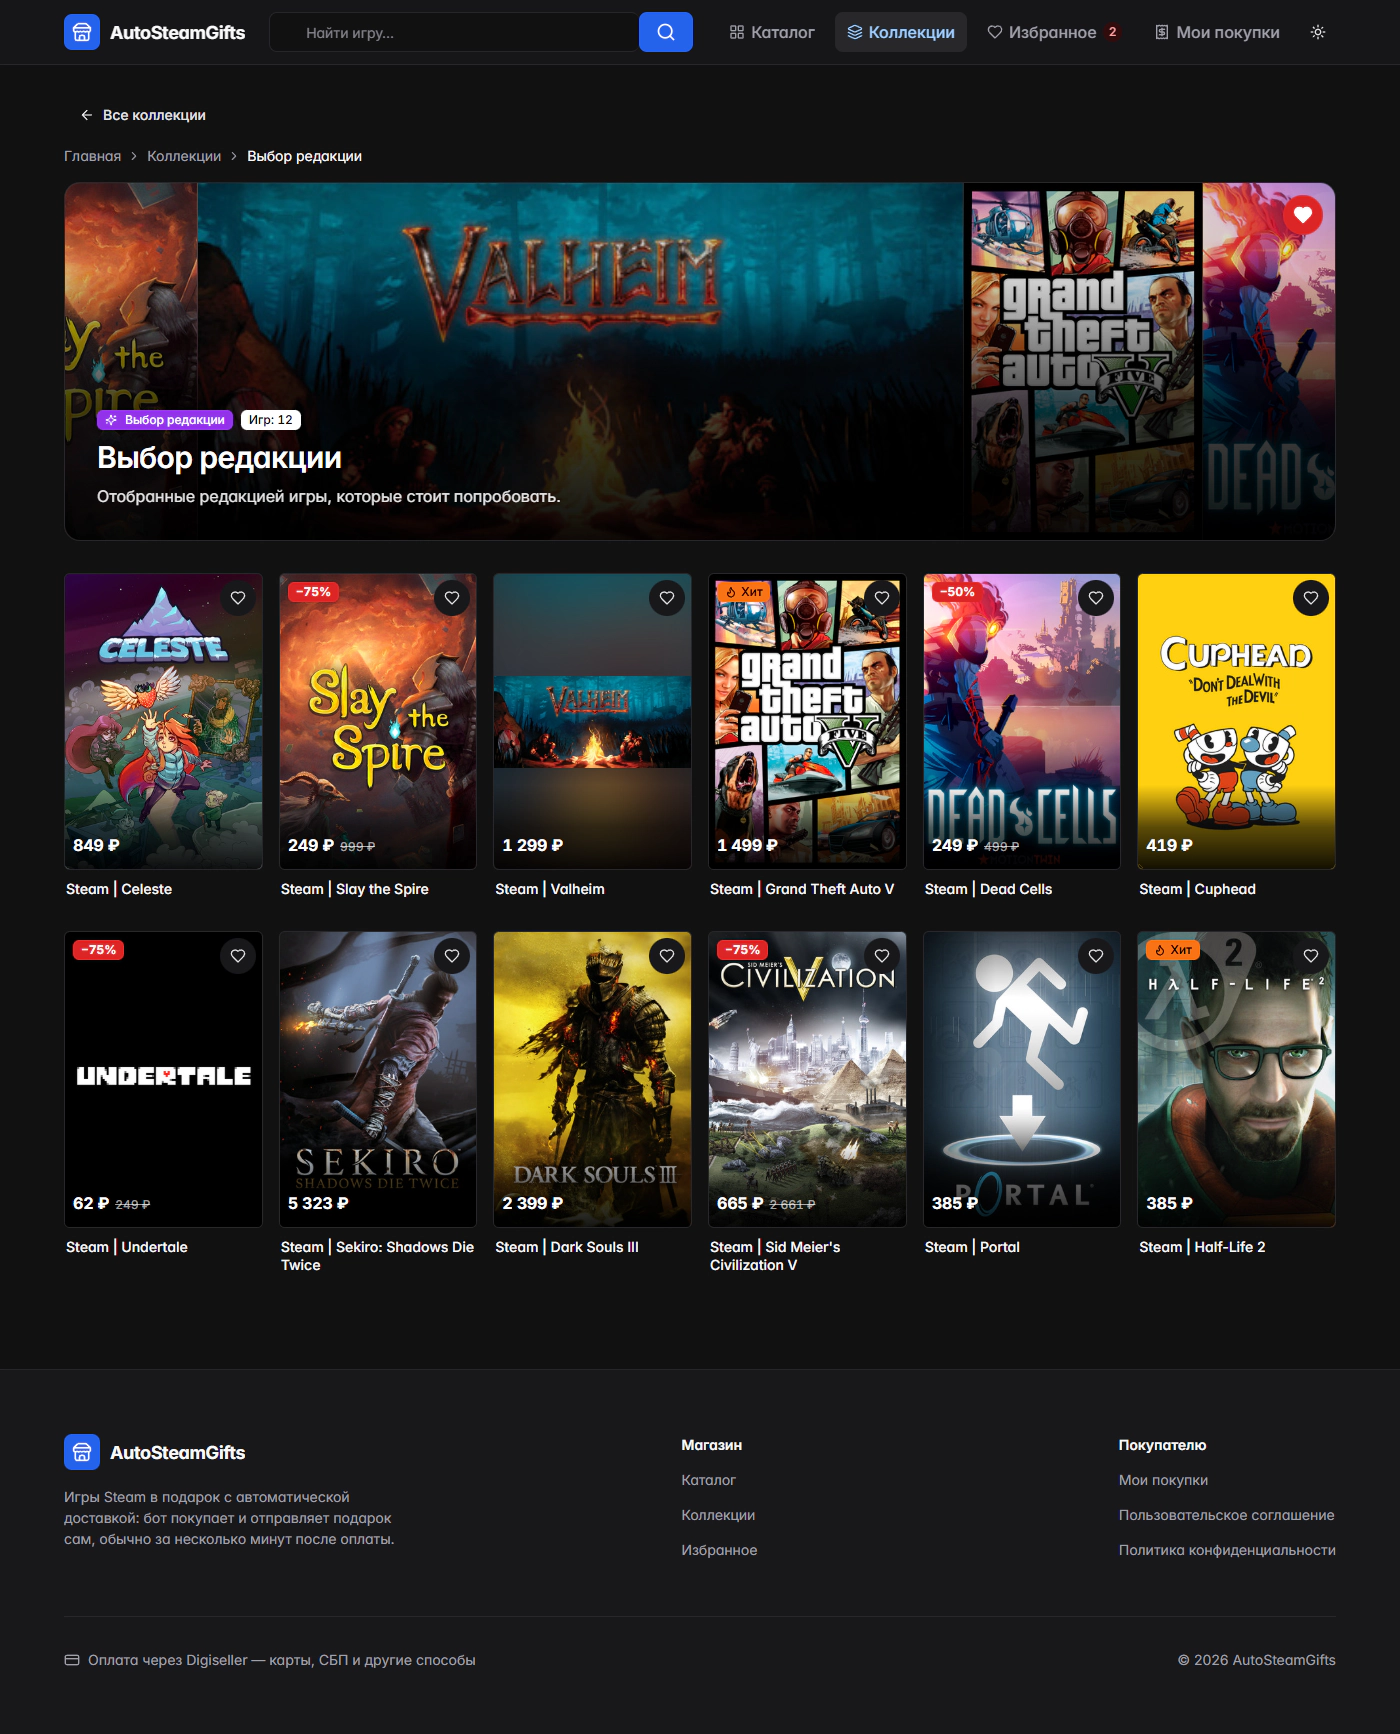
Task: Click the Steam | Half-Life 2 title
Action: (x=1202, y=1247)
